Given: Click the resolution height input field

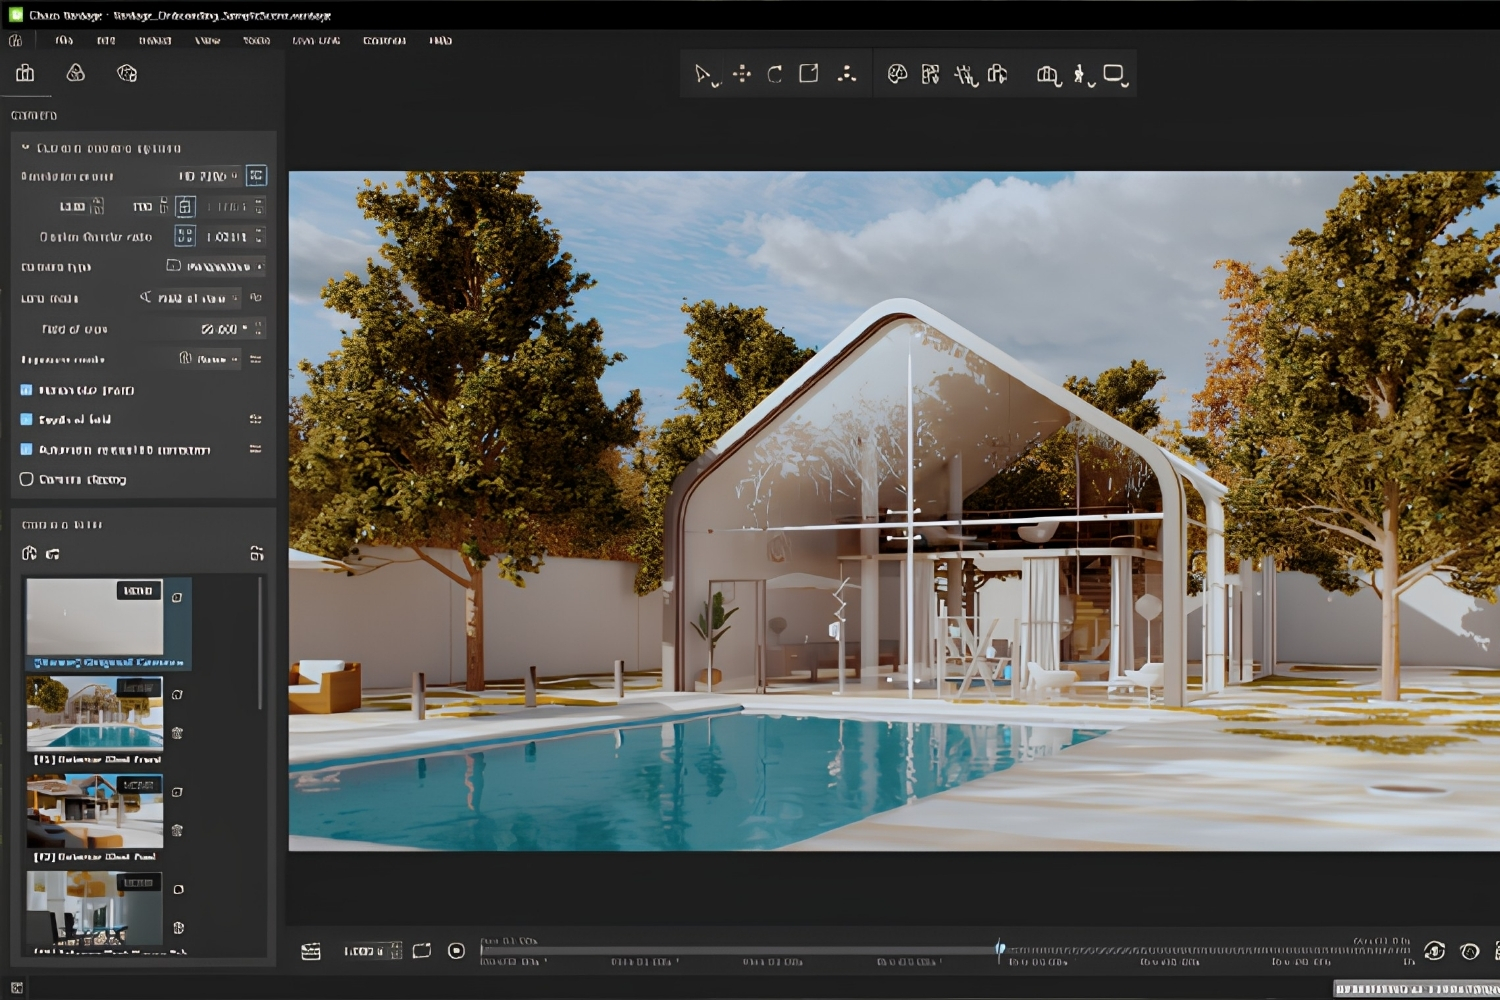Looking at the screenshot, I should pyautogui.click(x=143, y=207).
